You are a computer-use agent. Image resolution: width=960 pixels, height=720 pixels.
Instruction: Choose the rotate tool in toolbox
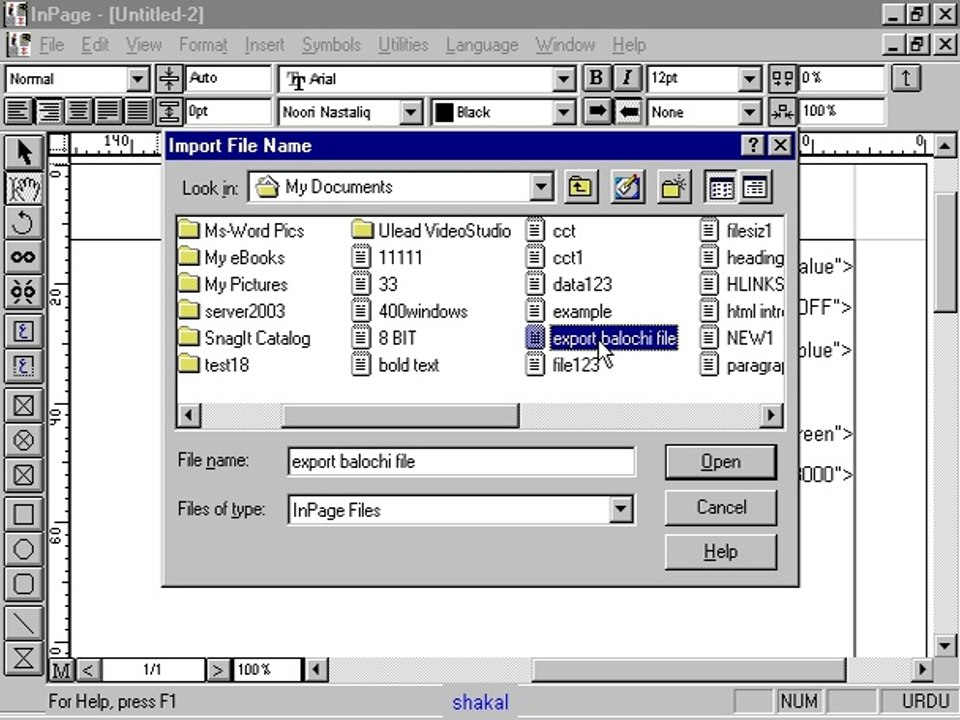[23, 222]
